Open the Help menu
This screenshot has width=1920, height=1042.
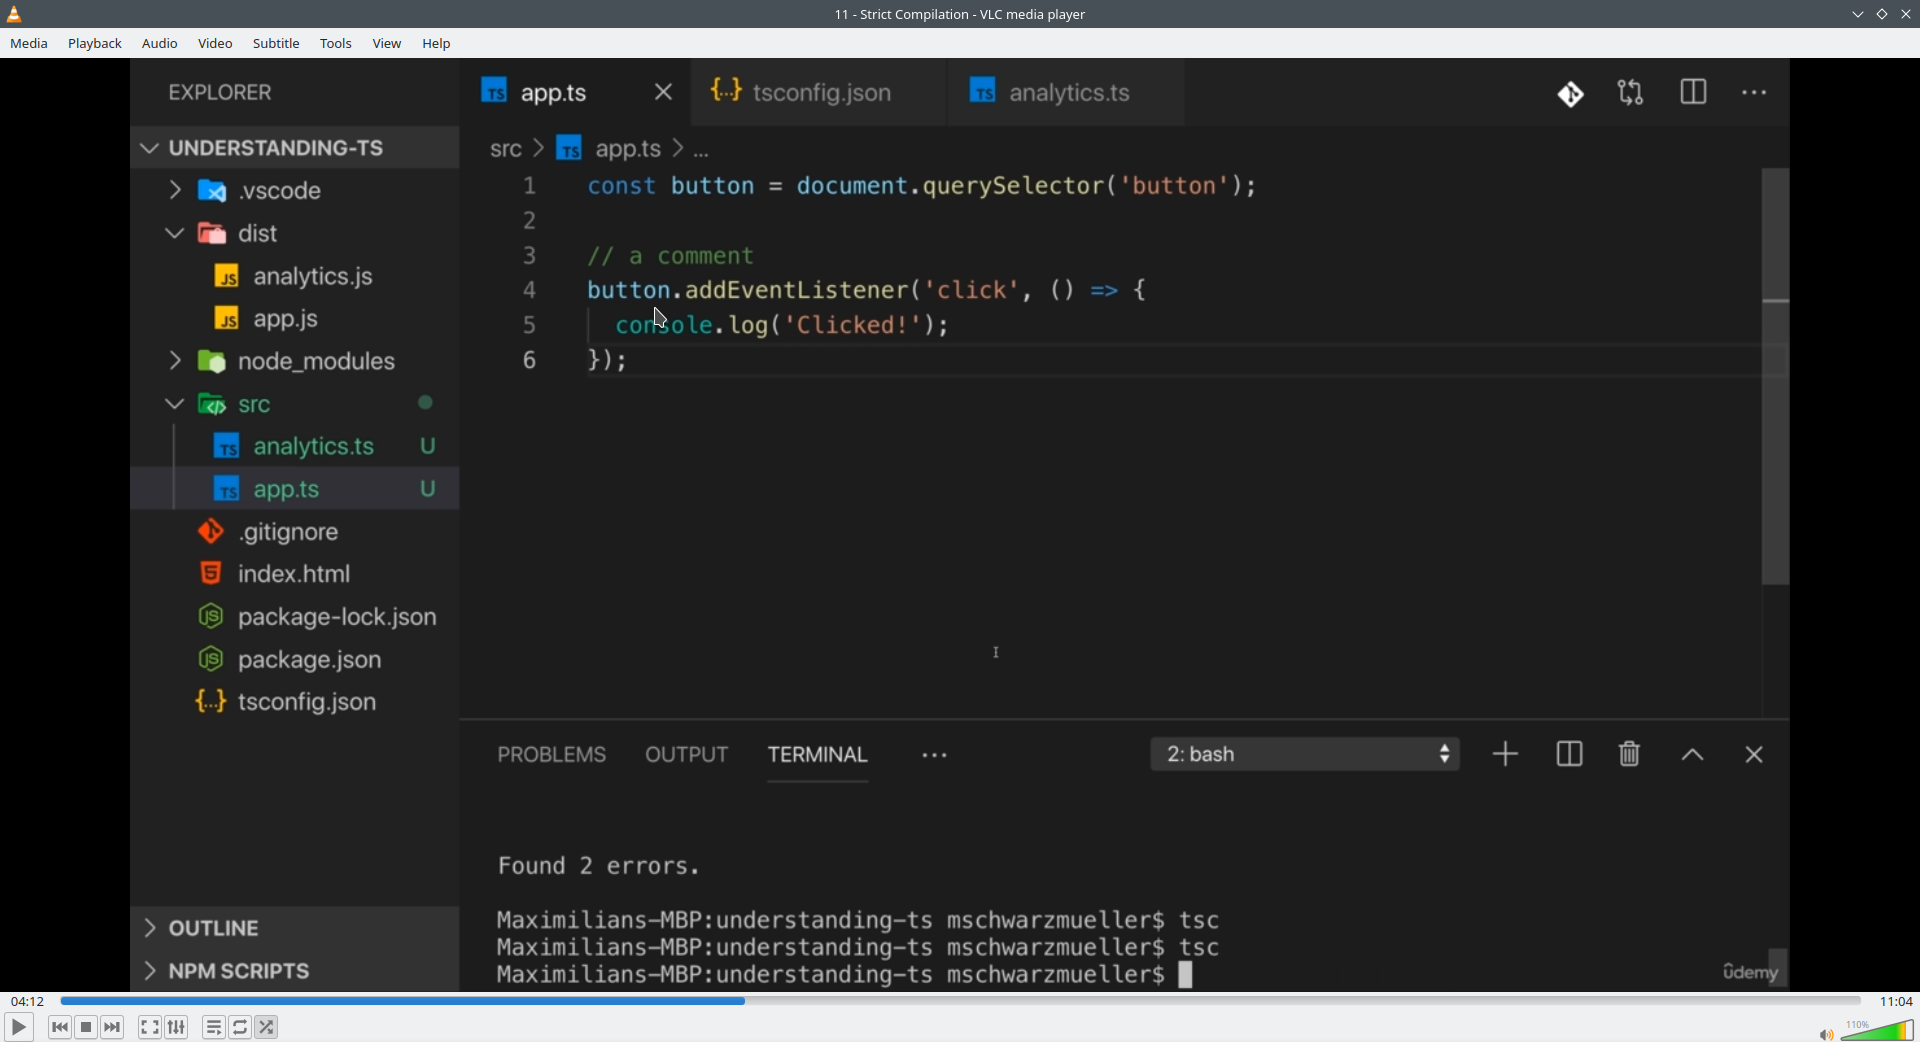point(437,44)
